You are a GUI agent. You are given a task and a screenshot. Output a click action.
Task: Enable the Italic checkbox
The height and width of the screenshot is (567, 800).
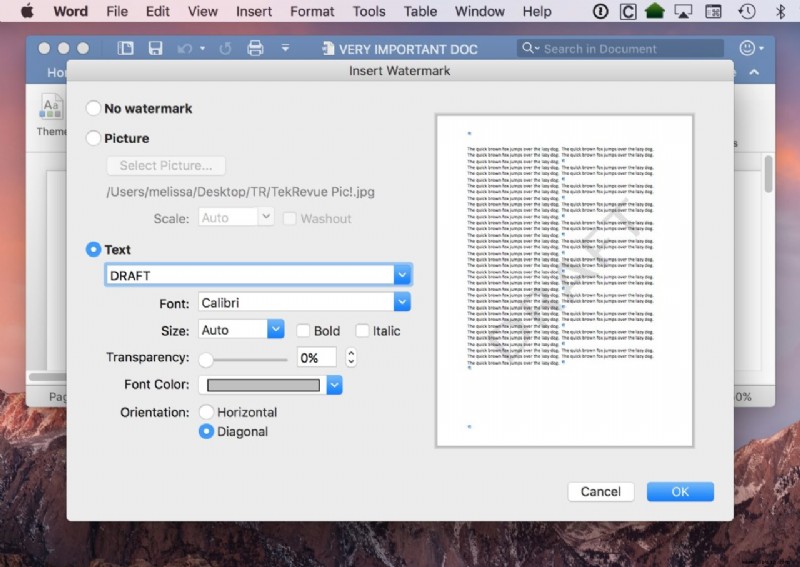(362, 331)
